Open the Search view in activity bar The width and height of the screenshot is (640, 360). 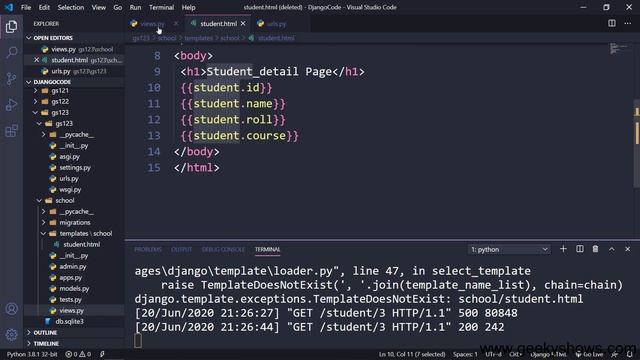click(11, 52)
